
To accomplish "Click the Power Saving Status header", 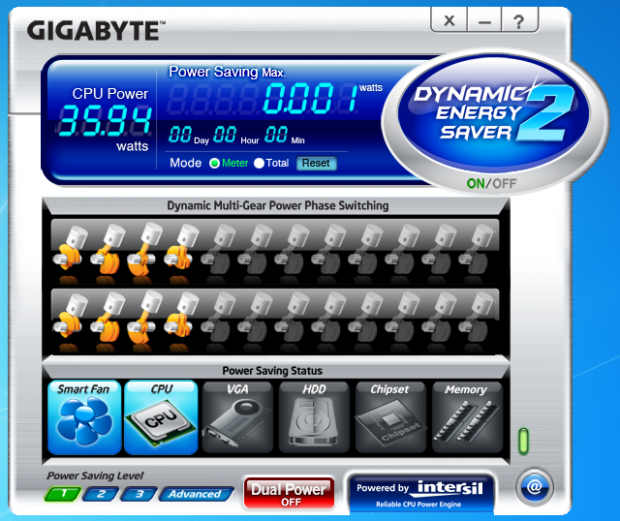I will pos(272,371).
